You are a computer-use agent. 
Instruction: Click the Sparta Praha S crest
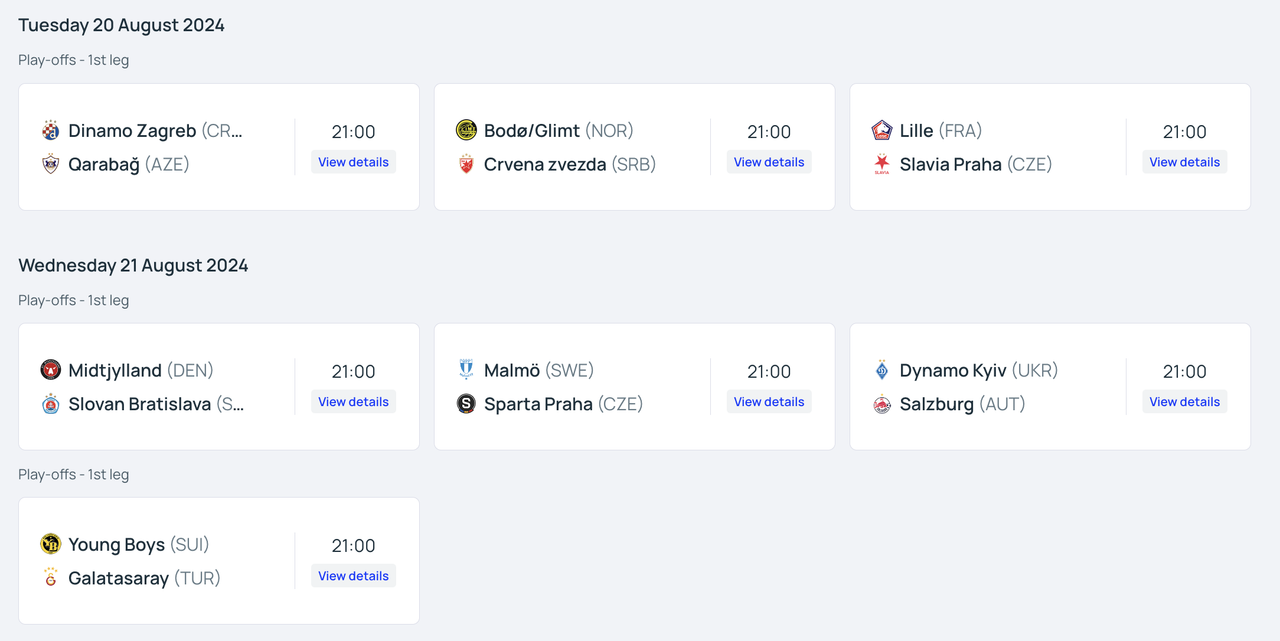tap(466, 404)
